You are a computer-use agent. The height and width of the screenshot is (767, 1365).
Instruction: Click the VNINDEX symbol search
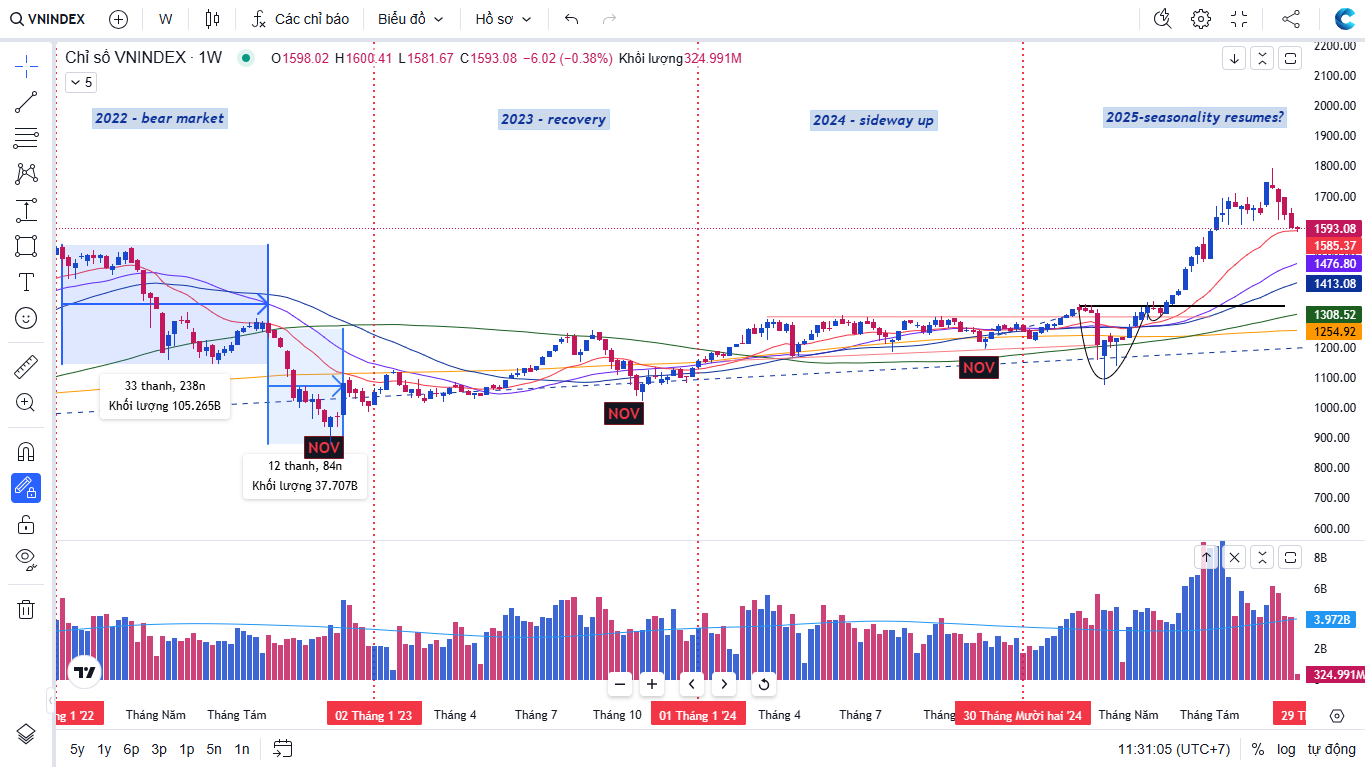48,19
